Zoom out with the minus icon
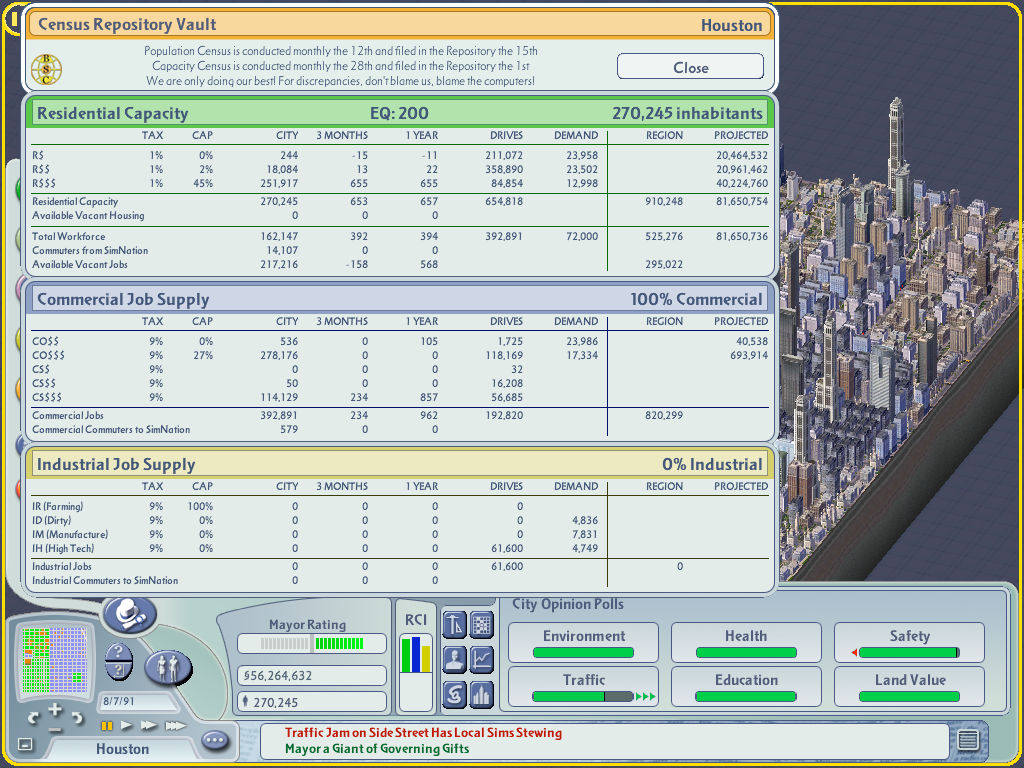The width and height of the screenshot is (1024, 768). point(55,729)
